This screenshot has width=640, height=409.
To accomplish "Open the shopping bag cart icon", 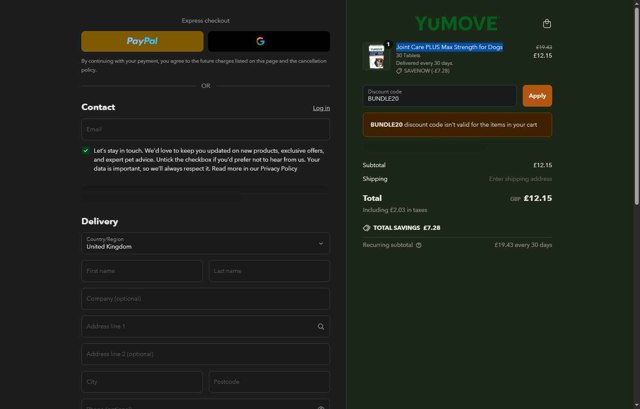I will coord(547,24).
